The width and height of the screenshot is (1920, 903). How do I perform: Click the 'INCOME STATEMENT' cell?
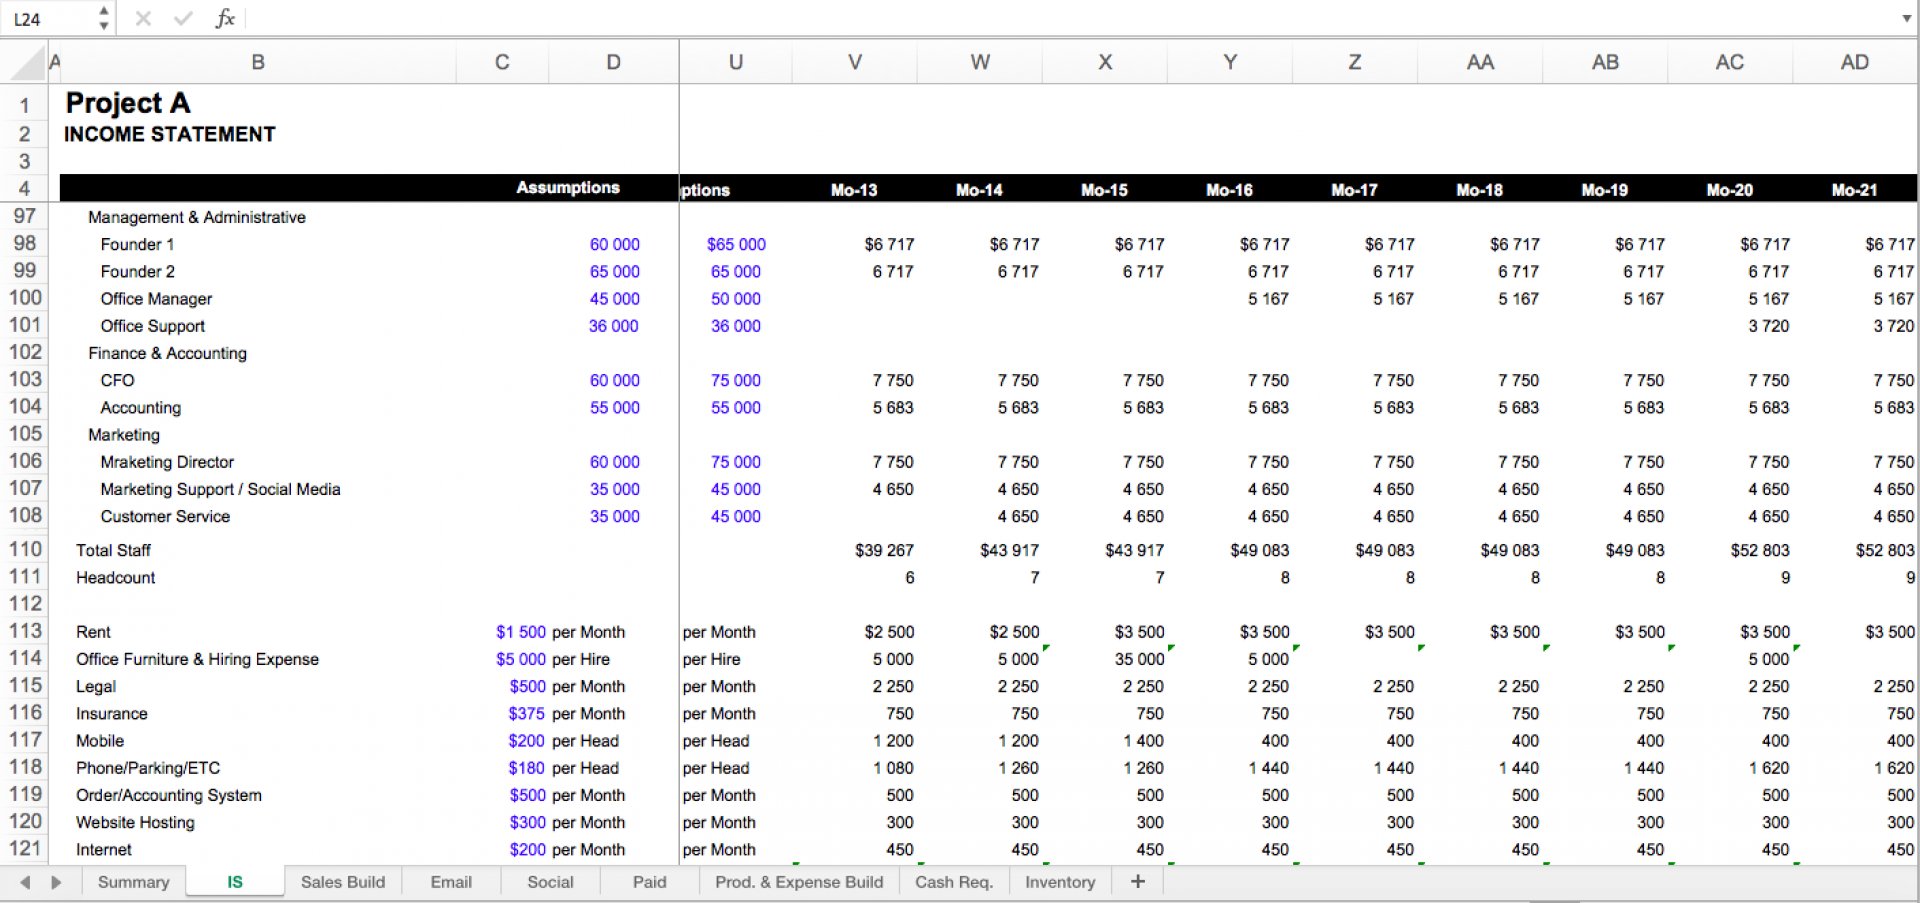[x=169, y=134]
